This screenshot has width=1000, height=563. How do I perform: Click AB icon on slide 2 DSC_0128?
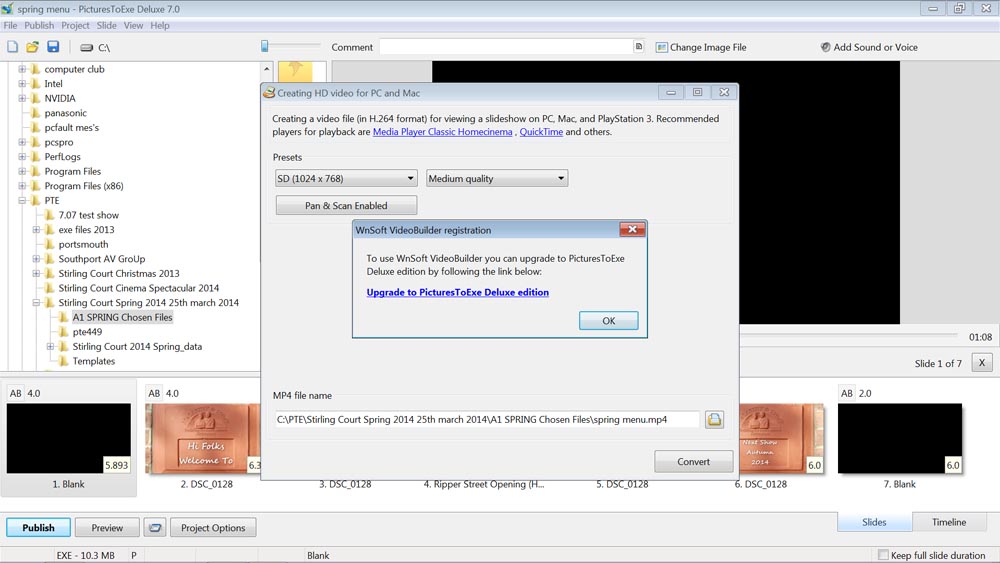(x=154, y=393)
